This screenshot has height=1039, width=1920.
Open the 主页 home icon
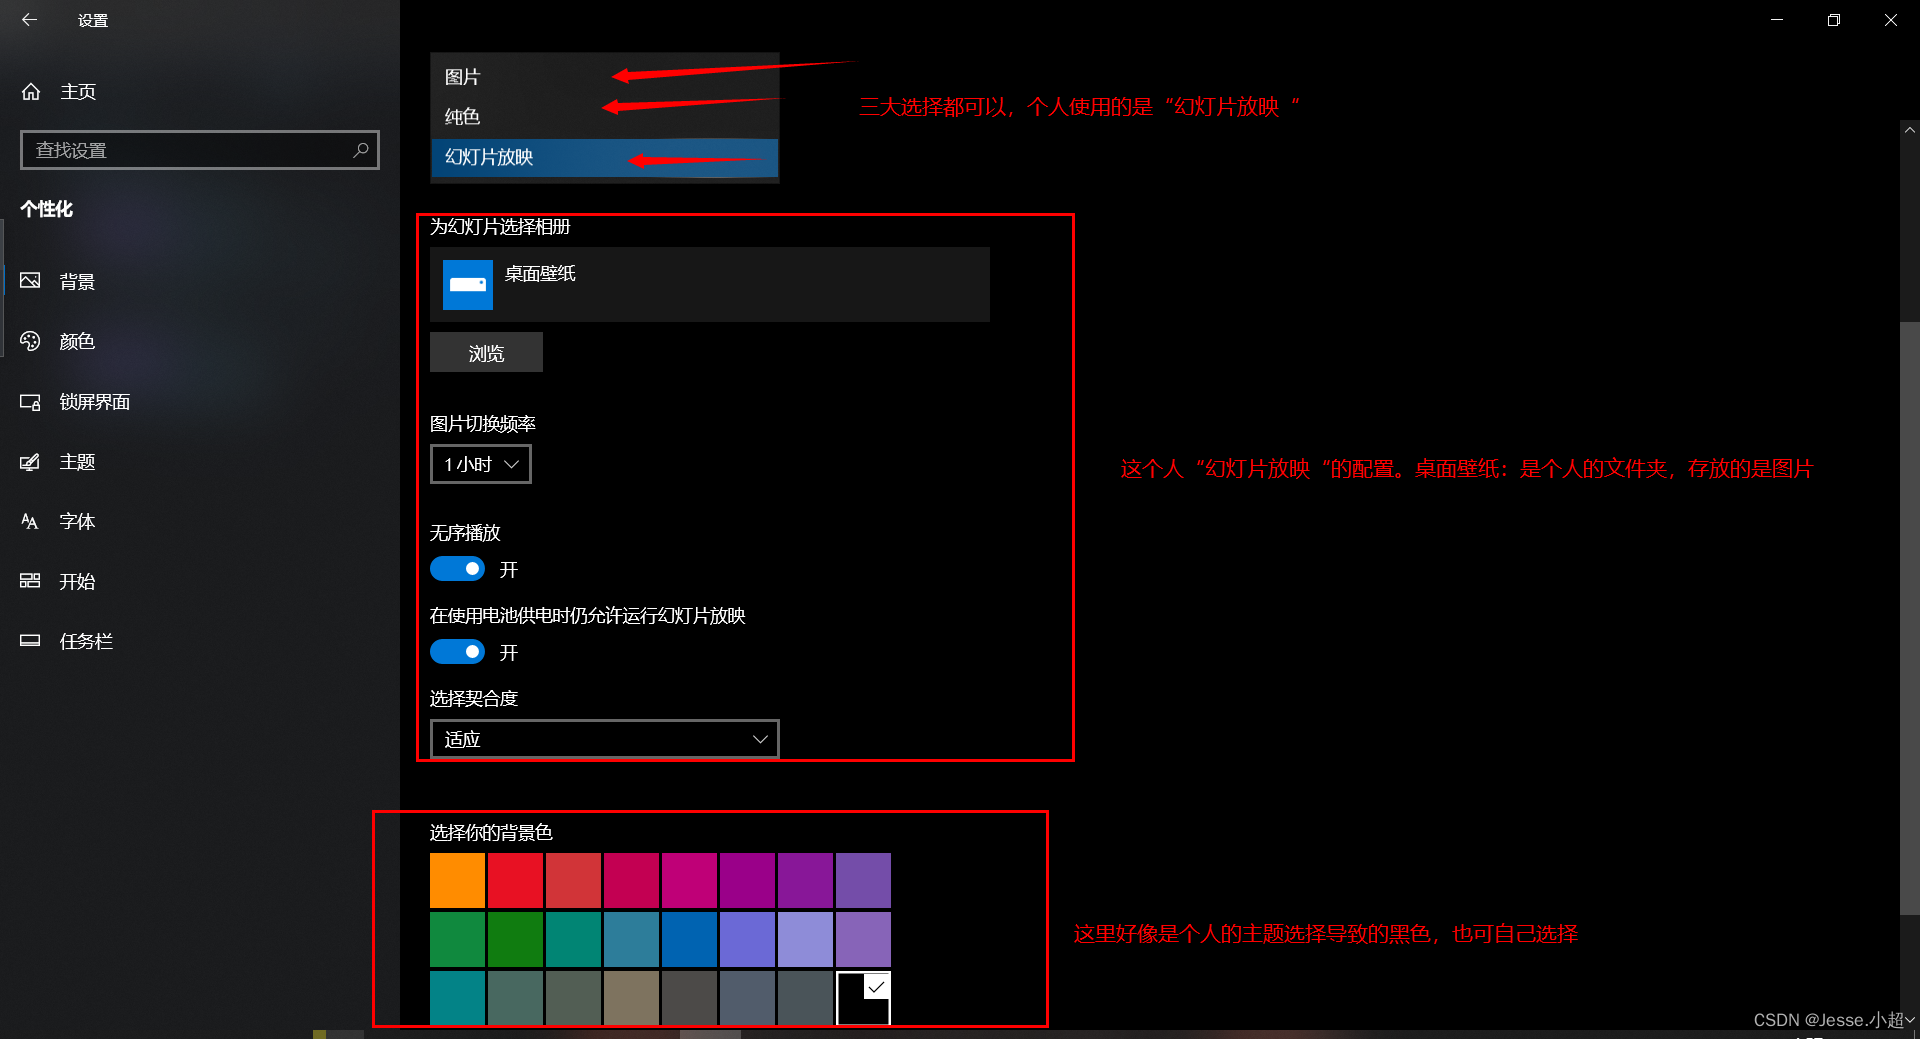click(x=31, y=92)
